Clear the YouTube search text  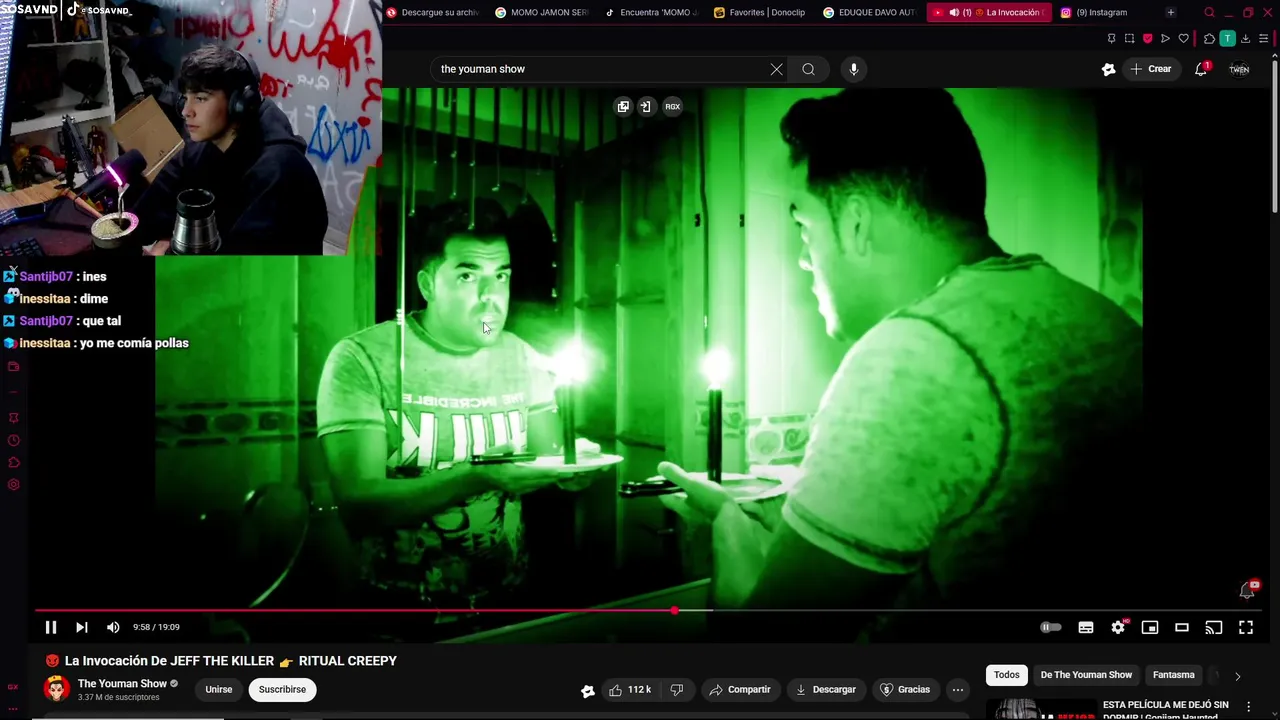pos(776,69)
